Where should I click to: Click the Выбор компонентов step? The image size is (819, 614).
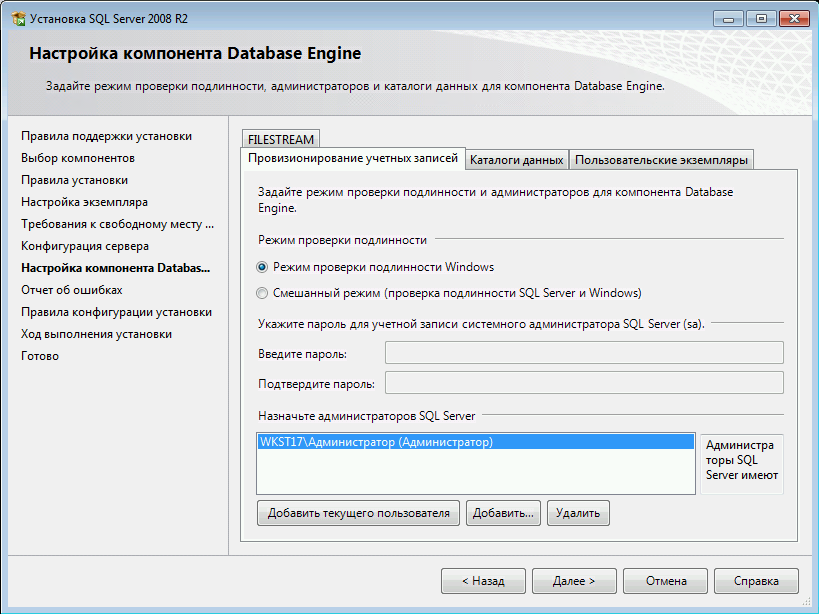(78, 158)
